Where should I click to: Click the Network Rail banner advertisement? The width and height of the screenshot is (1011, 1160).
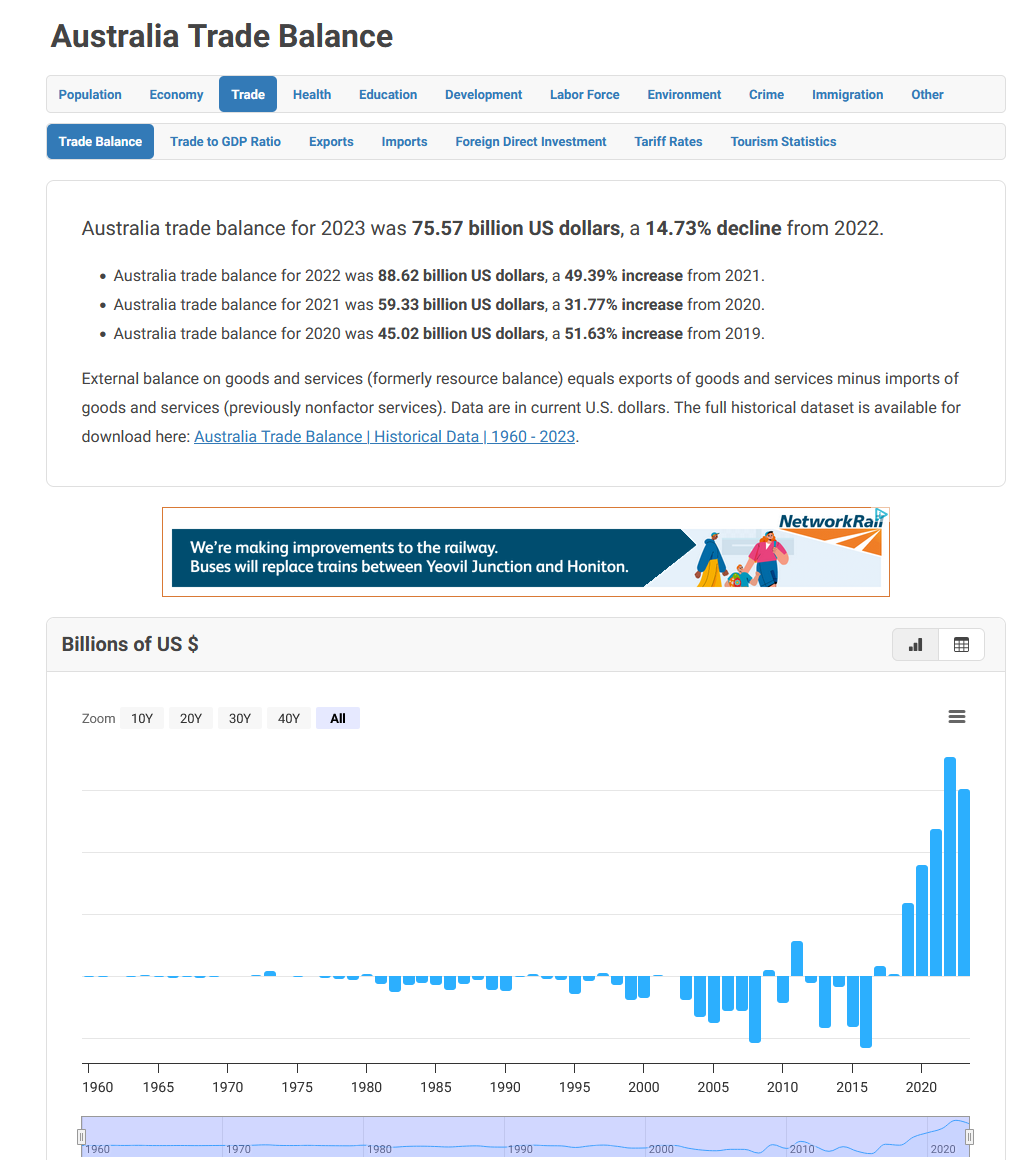pos(525,553)
